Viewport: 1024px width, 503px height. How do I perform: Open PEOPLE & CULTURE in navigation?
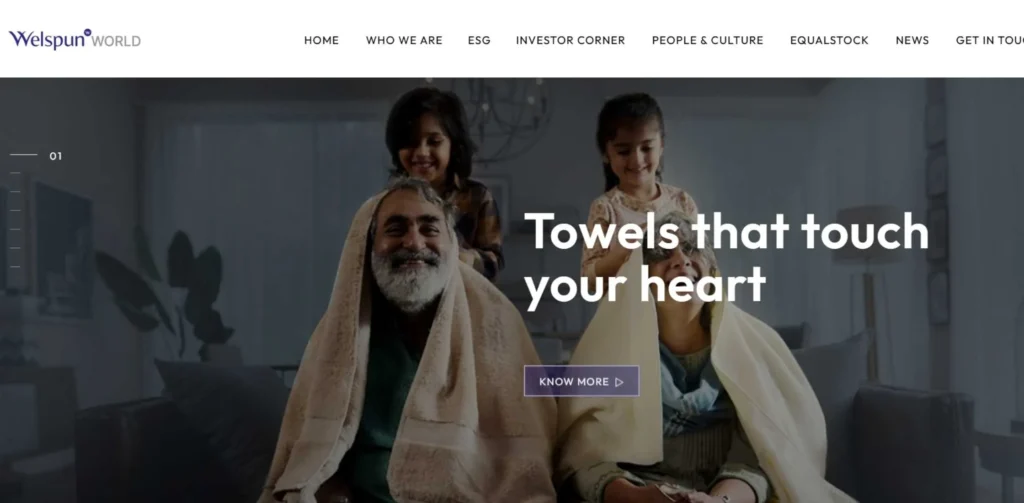[x=707, y=41]
